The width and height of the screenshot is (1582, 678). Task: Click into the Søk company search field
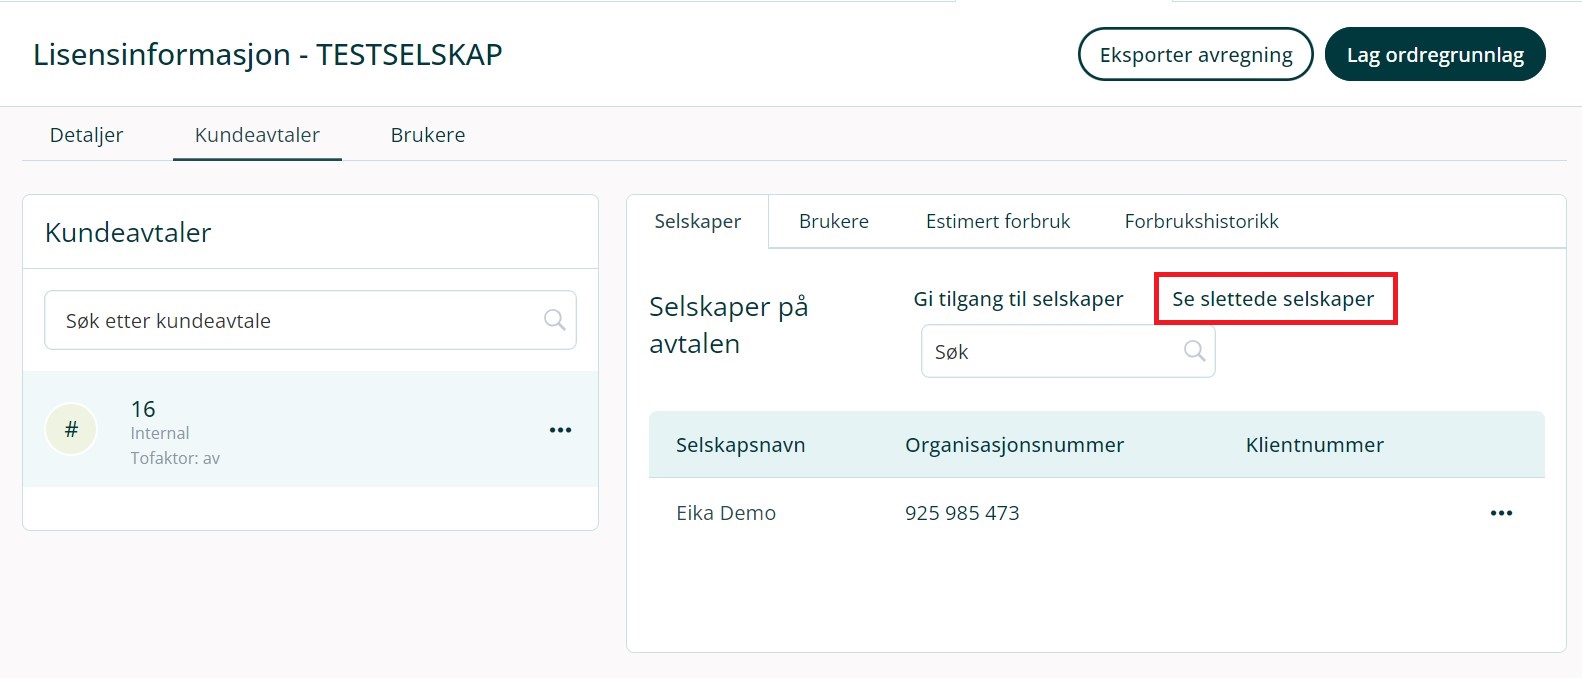click(1050, 352)
